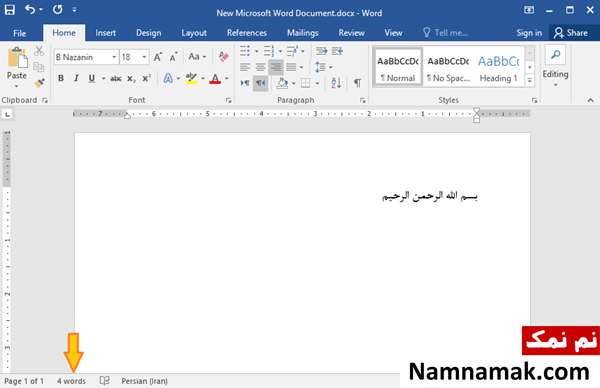Click the Borders icon
The width and height of the screenshot is (600, 388).
point(306,83)
